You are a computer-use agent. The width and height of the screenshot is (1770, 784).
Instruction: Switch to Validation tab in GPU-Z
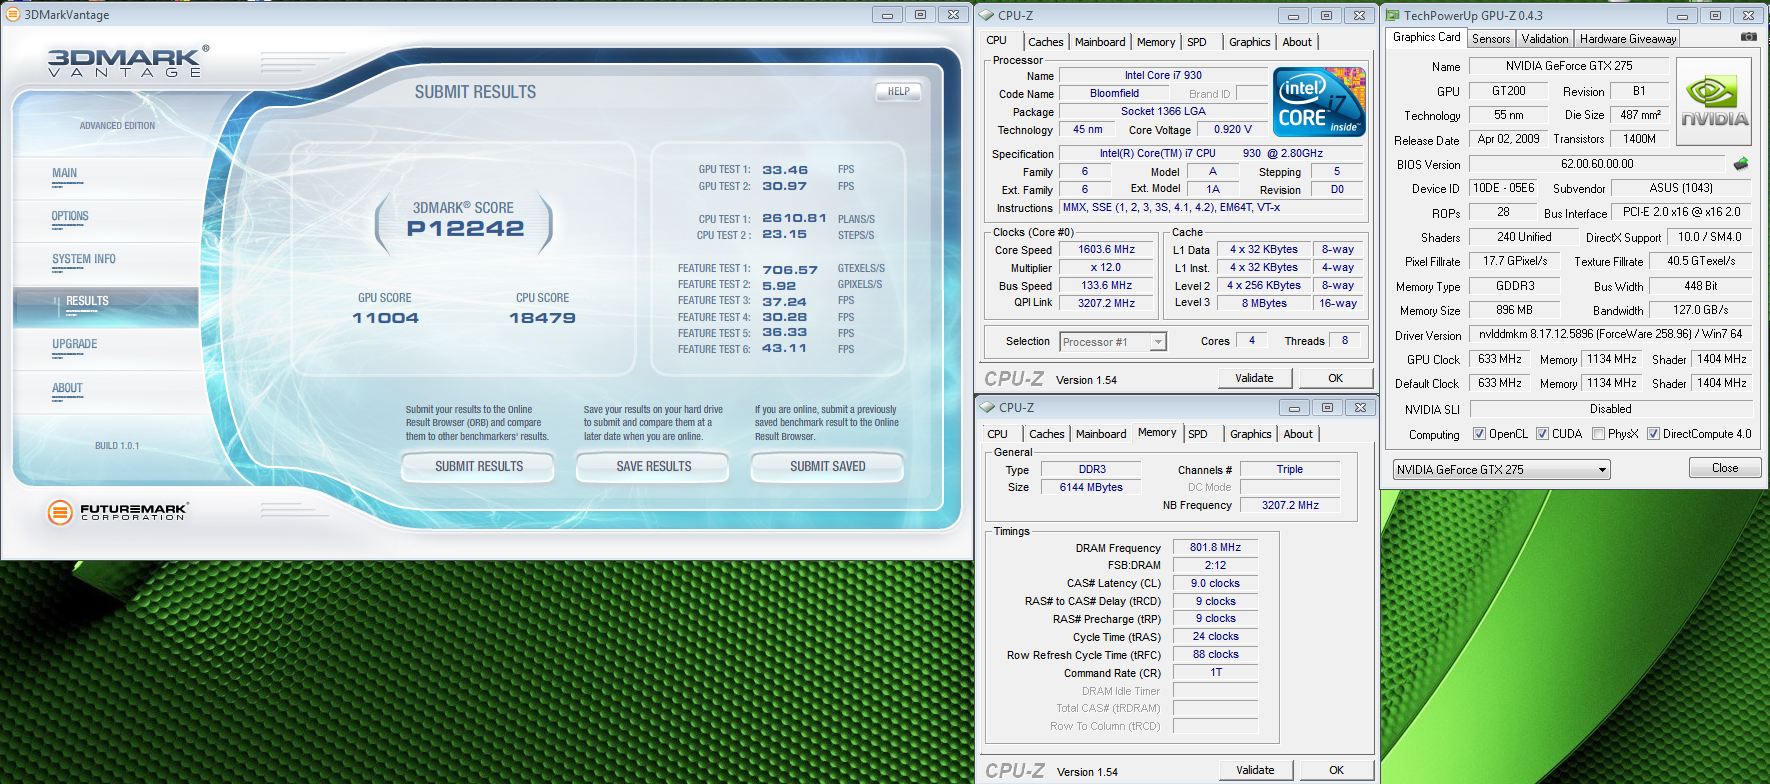[1545, 39]
